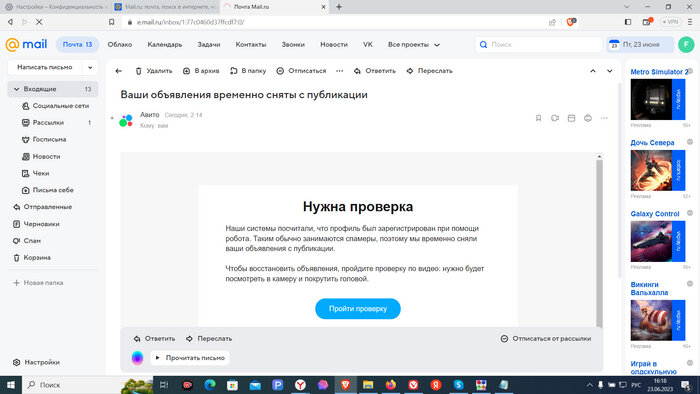Select the Почта tab
700x394 pixels.
[x=77, y=45]
